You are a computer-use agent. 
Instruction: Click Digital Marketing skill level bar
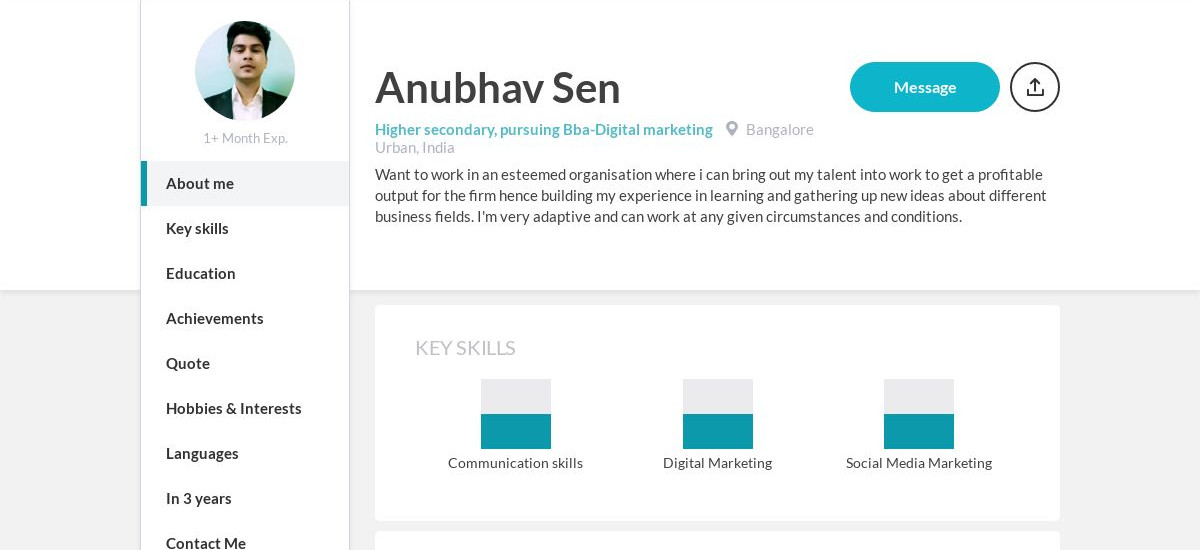(718, 414)
